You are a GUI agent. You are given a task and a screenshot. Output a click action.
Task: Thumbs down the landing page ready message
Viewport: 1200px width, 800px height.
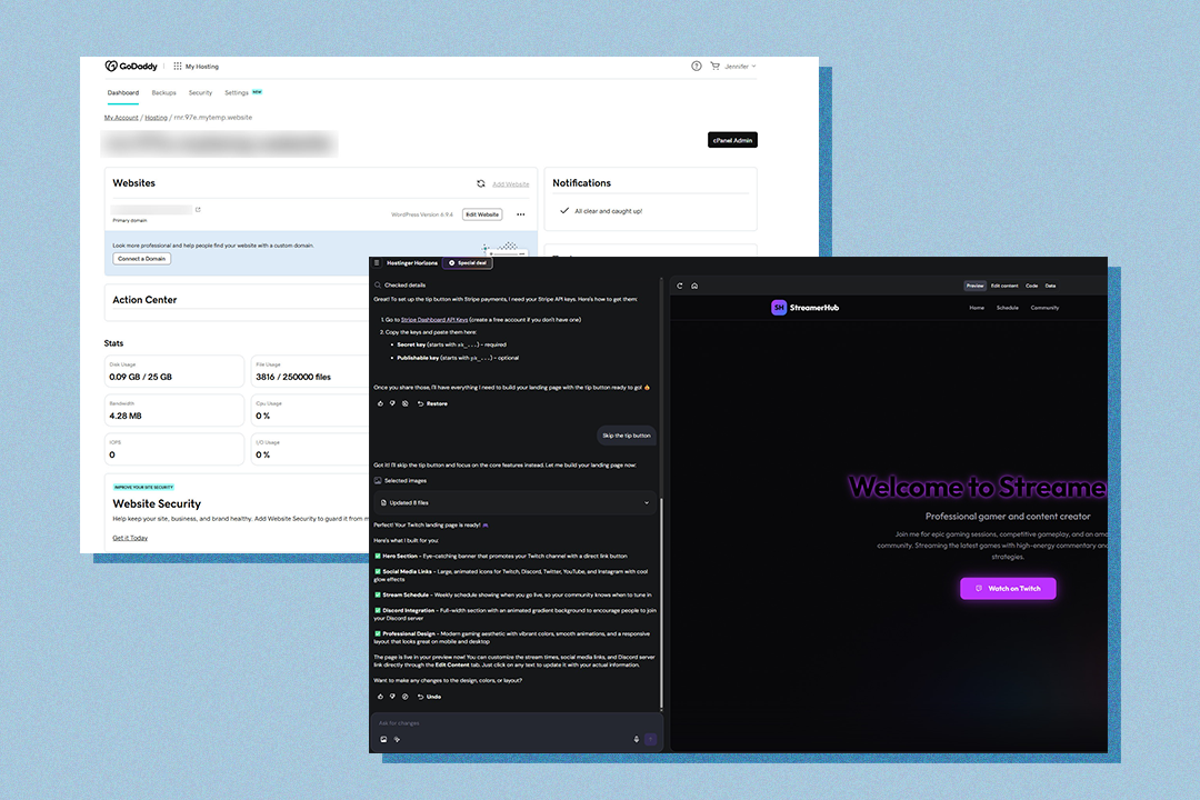392,696
